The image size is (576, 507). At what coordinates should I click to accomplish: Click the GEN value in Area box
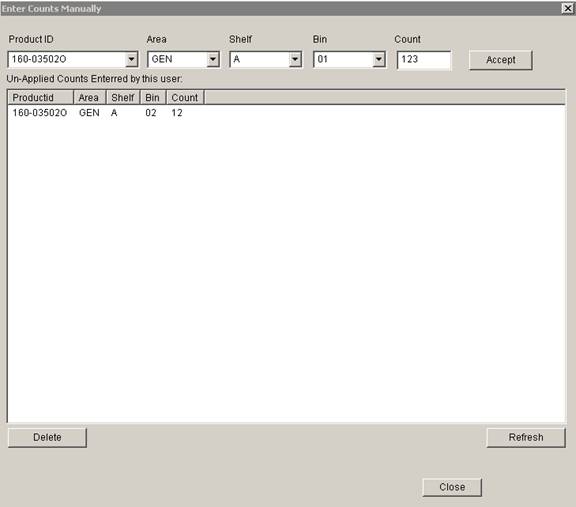click(162, 59)
